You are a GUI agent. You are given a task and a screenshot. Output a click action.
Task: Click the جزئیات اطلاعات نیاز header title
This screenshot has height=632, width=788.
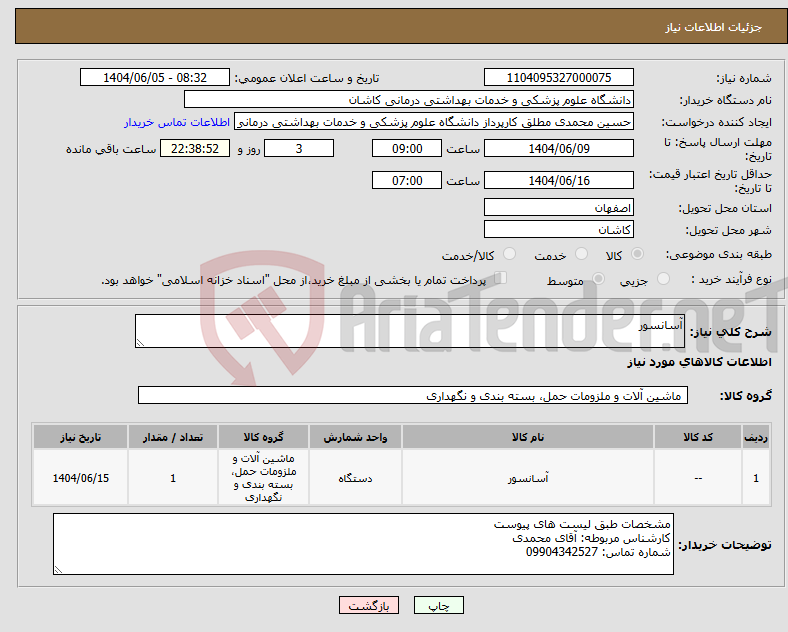click(713, 27)
